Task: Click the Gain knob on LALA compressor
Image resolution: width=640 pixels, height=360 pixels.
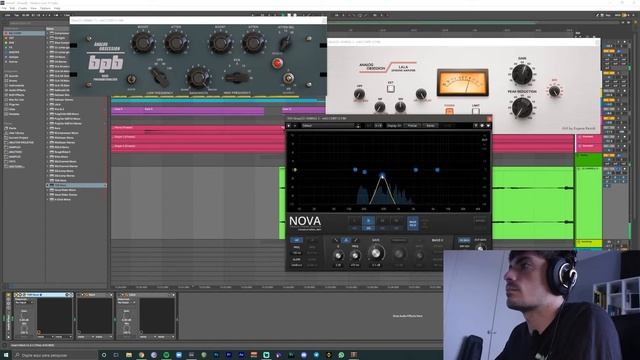Action: point(522,74)
